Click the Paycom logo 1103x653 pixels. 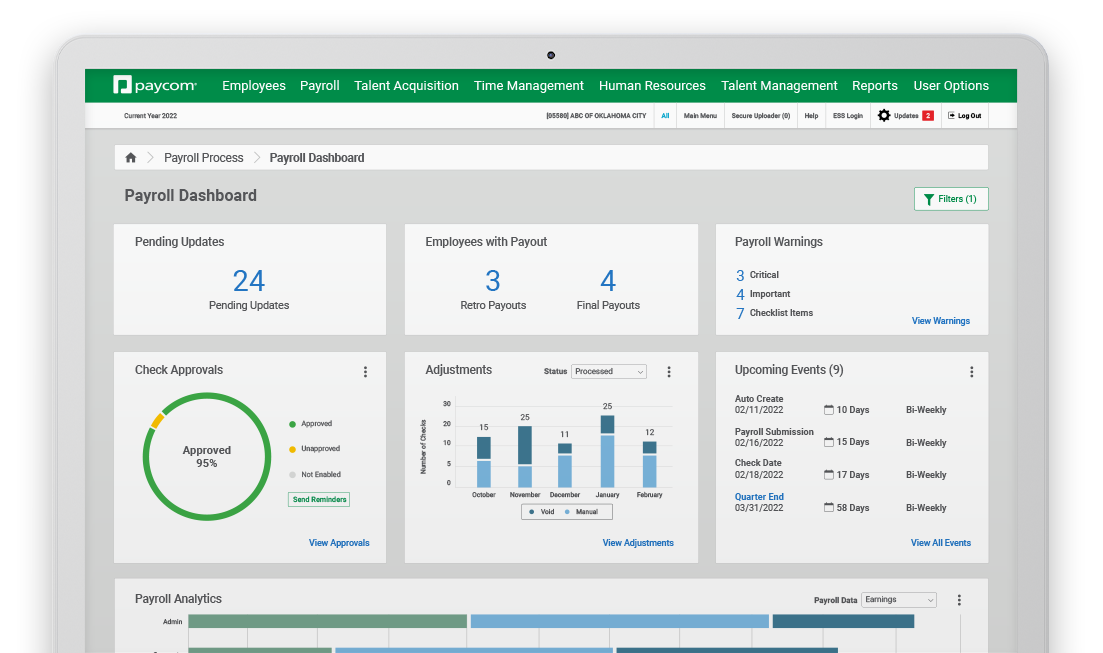[x=155, y=86]
